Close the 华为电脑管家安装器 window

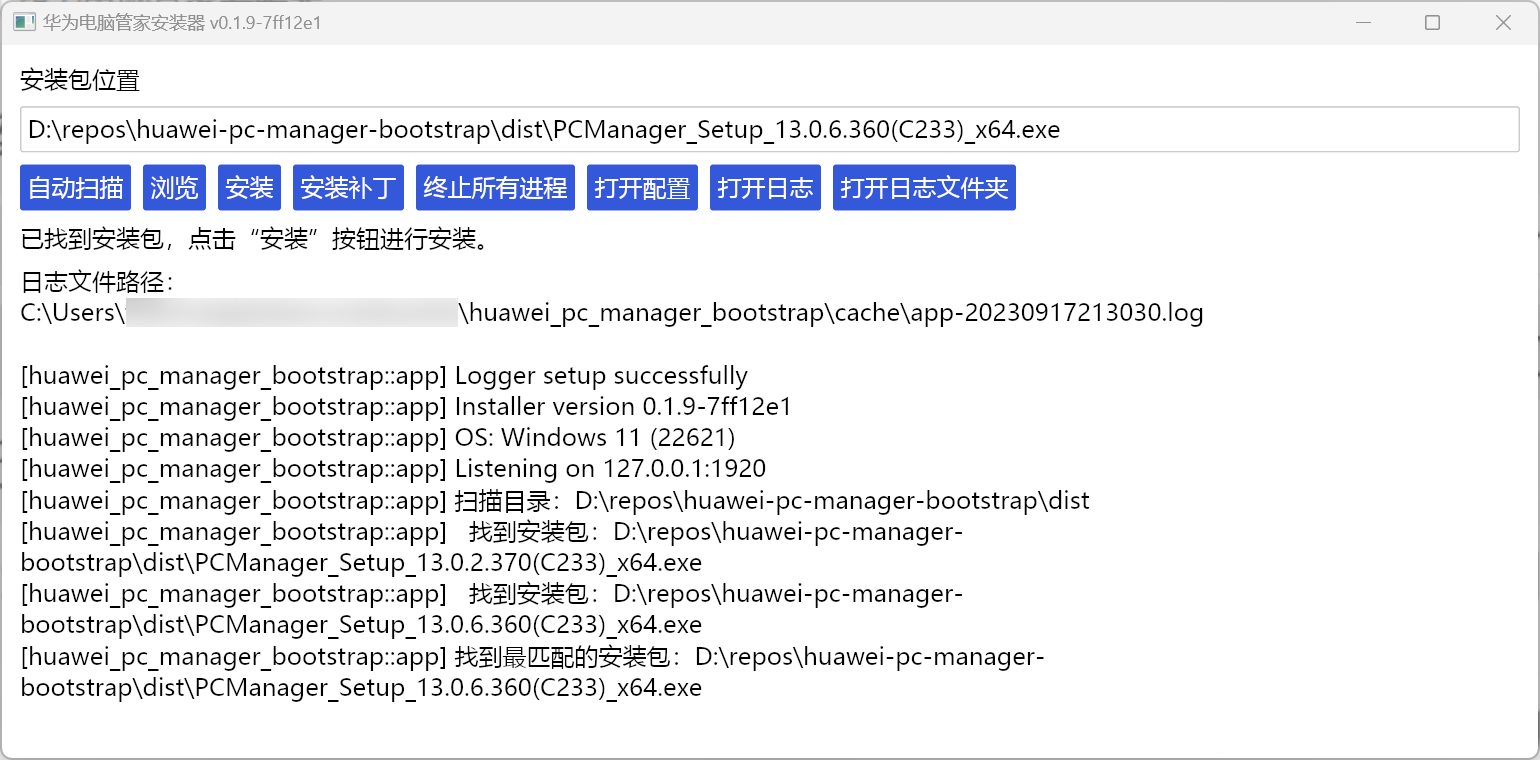click(1502, 22)
